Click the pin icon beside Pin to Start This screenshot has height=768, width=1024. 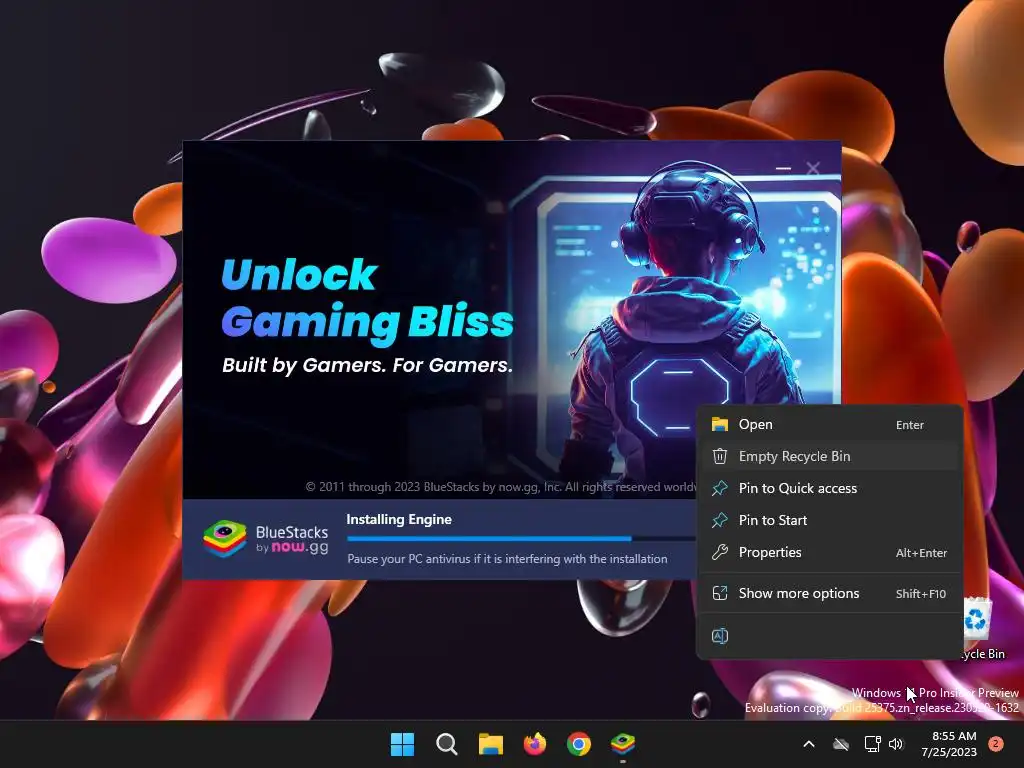(720, 520)
